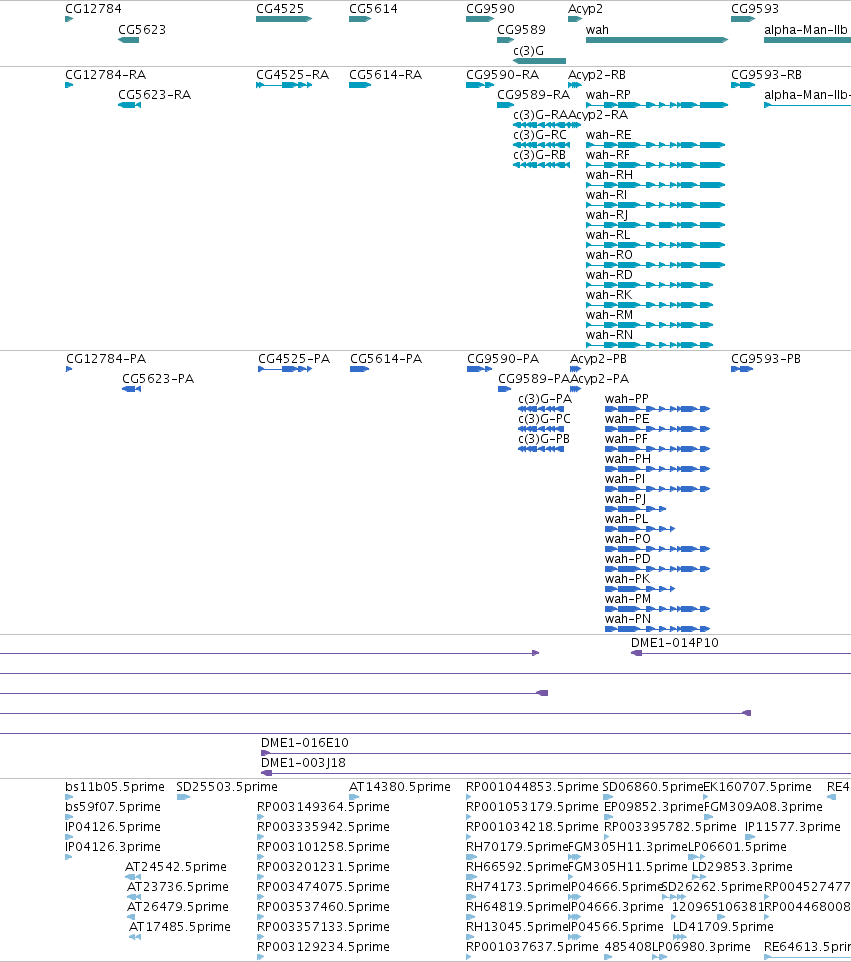Click the wah-RM transcript label
This screenshot has height=962, width=851.
(x=609, y=315)
